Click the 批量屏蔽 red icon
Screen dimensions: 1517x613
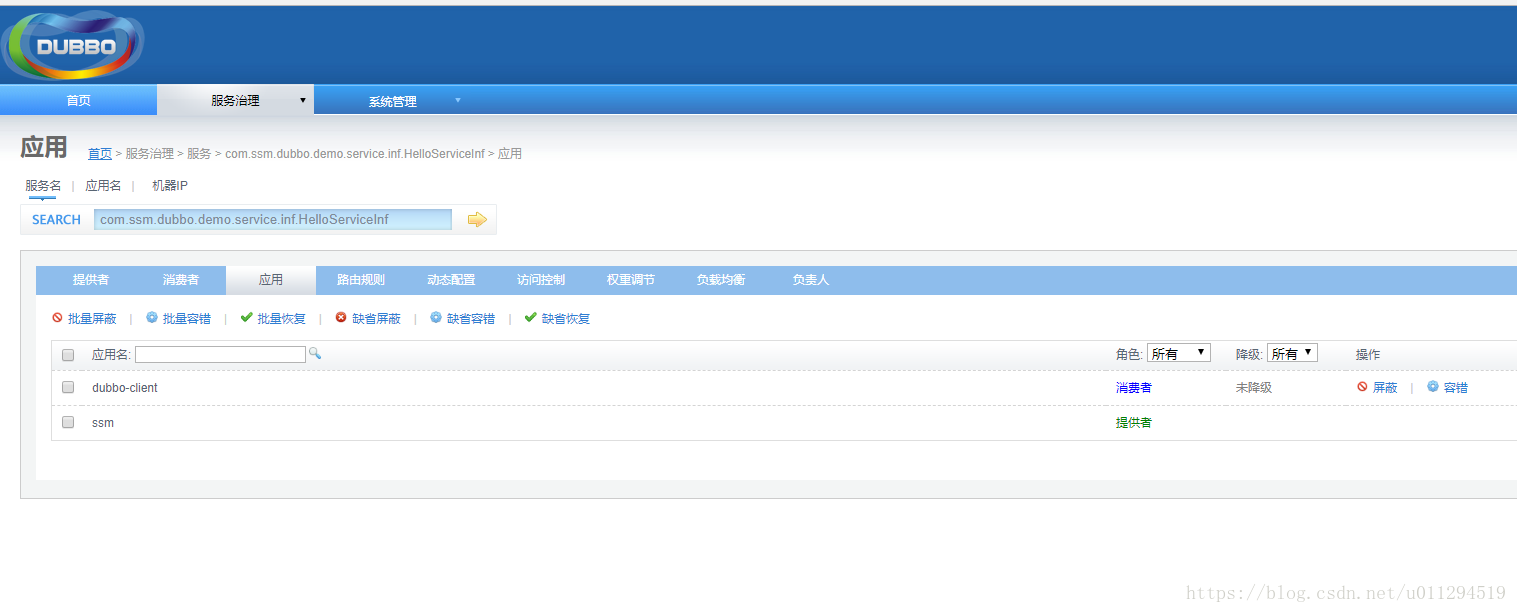coord(57,318)
